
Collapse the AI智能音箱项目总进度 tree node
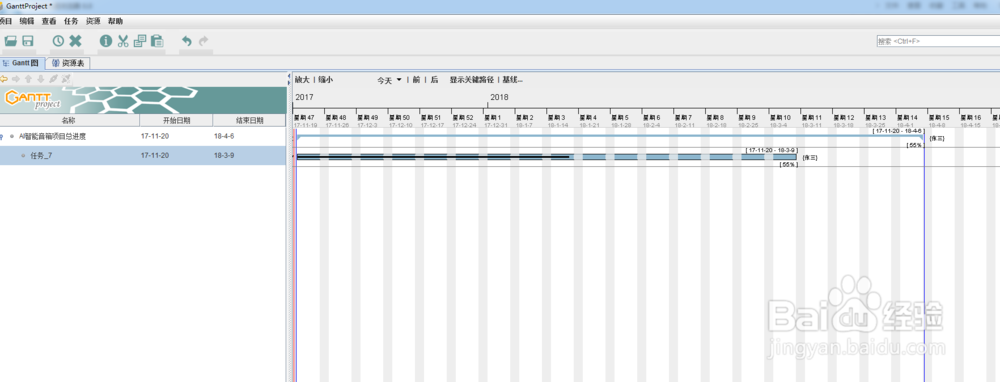point(1,136)
